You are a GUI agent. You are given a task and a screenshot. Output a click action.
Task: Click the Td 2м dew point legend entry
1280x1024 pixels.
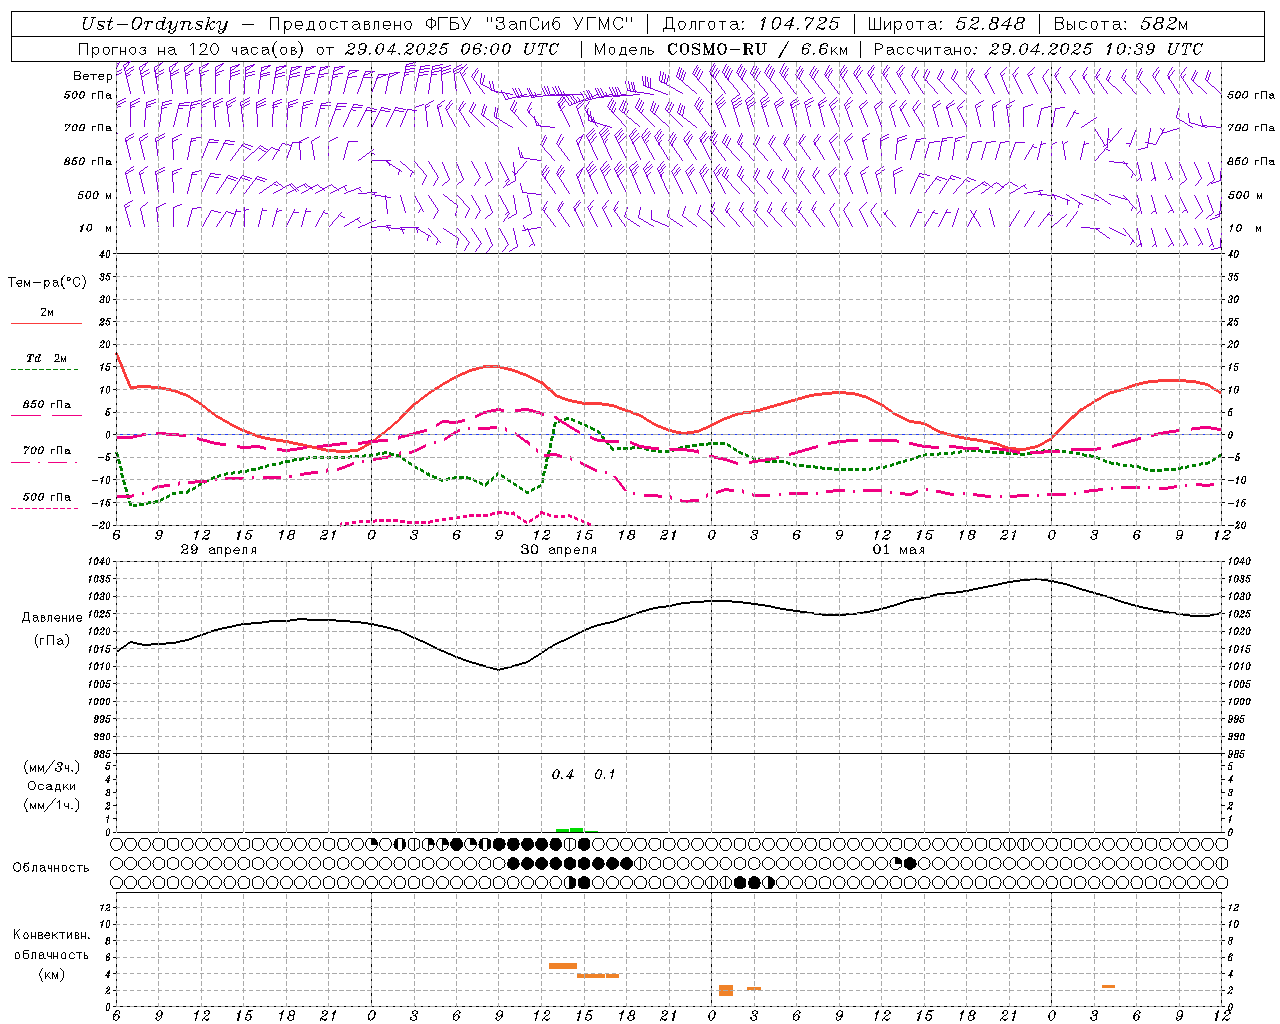[x=46, y=363]
